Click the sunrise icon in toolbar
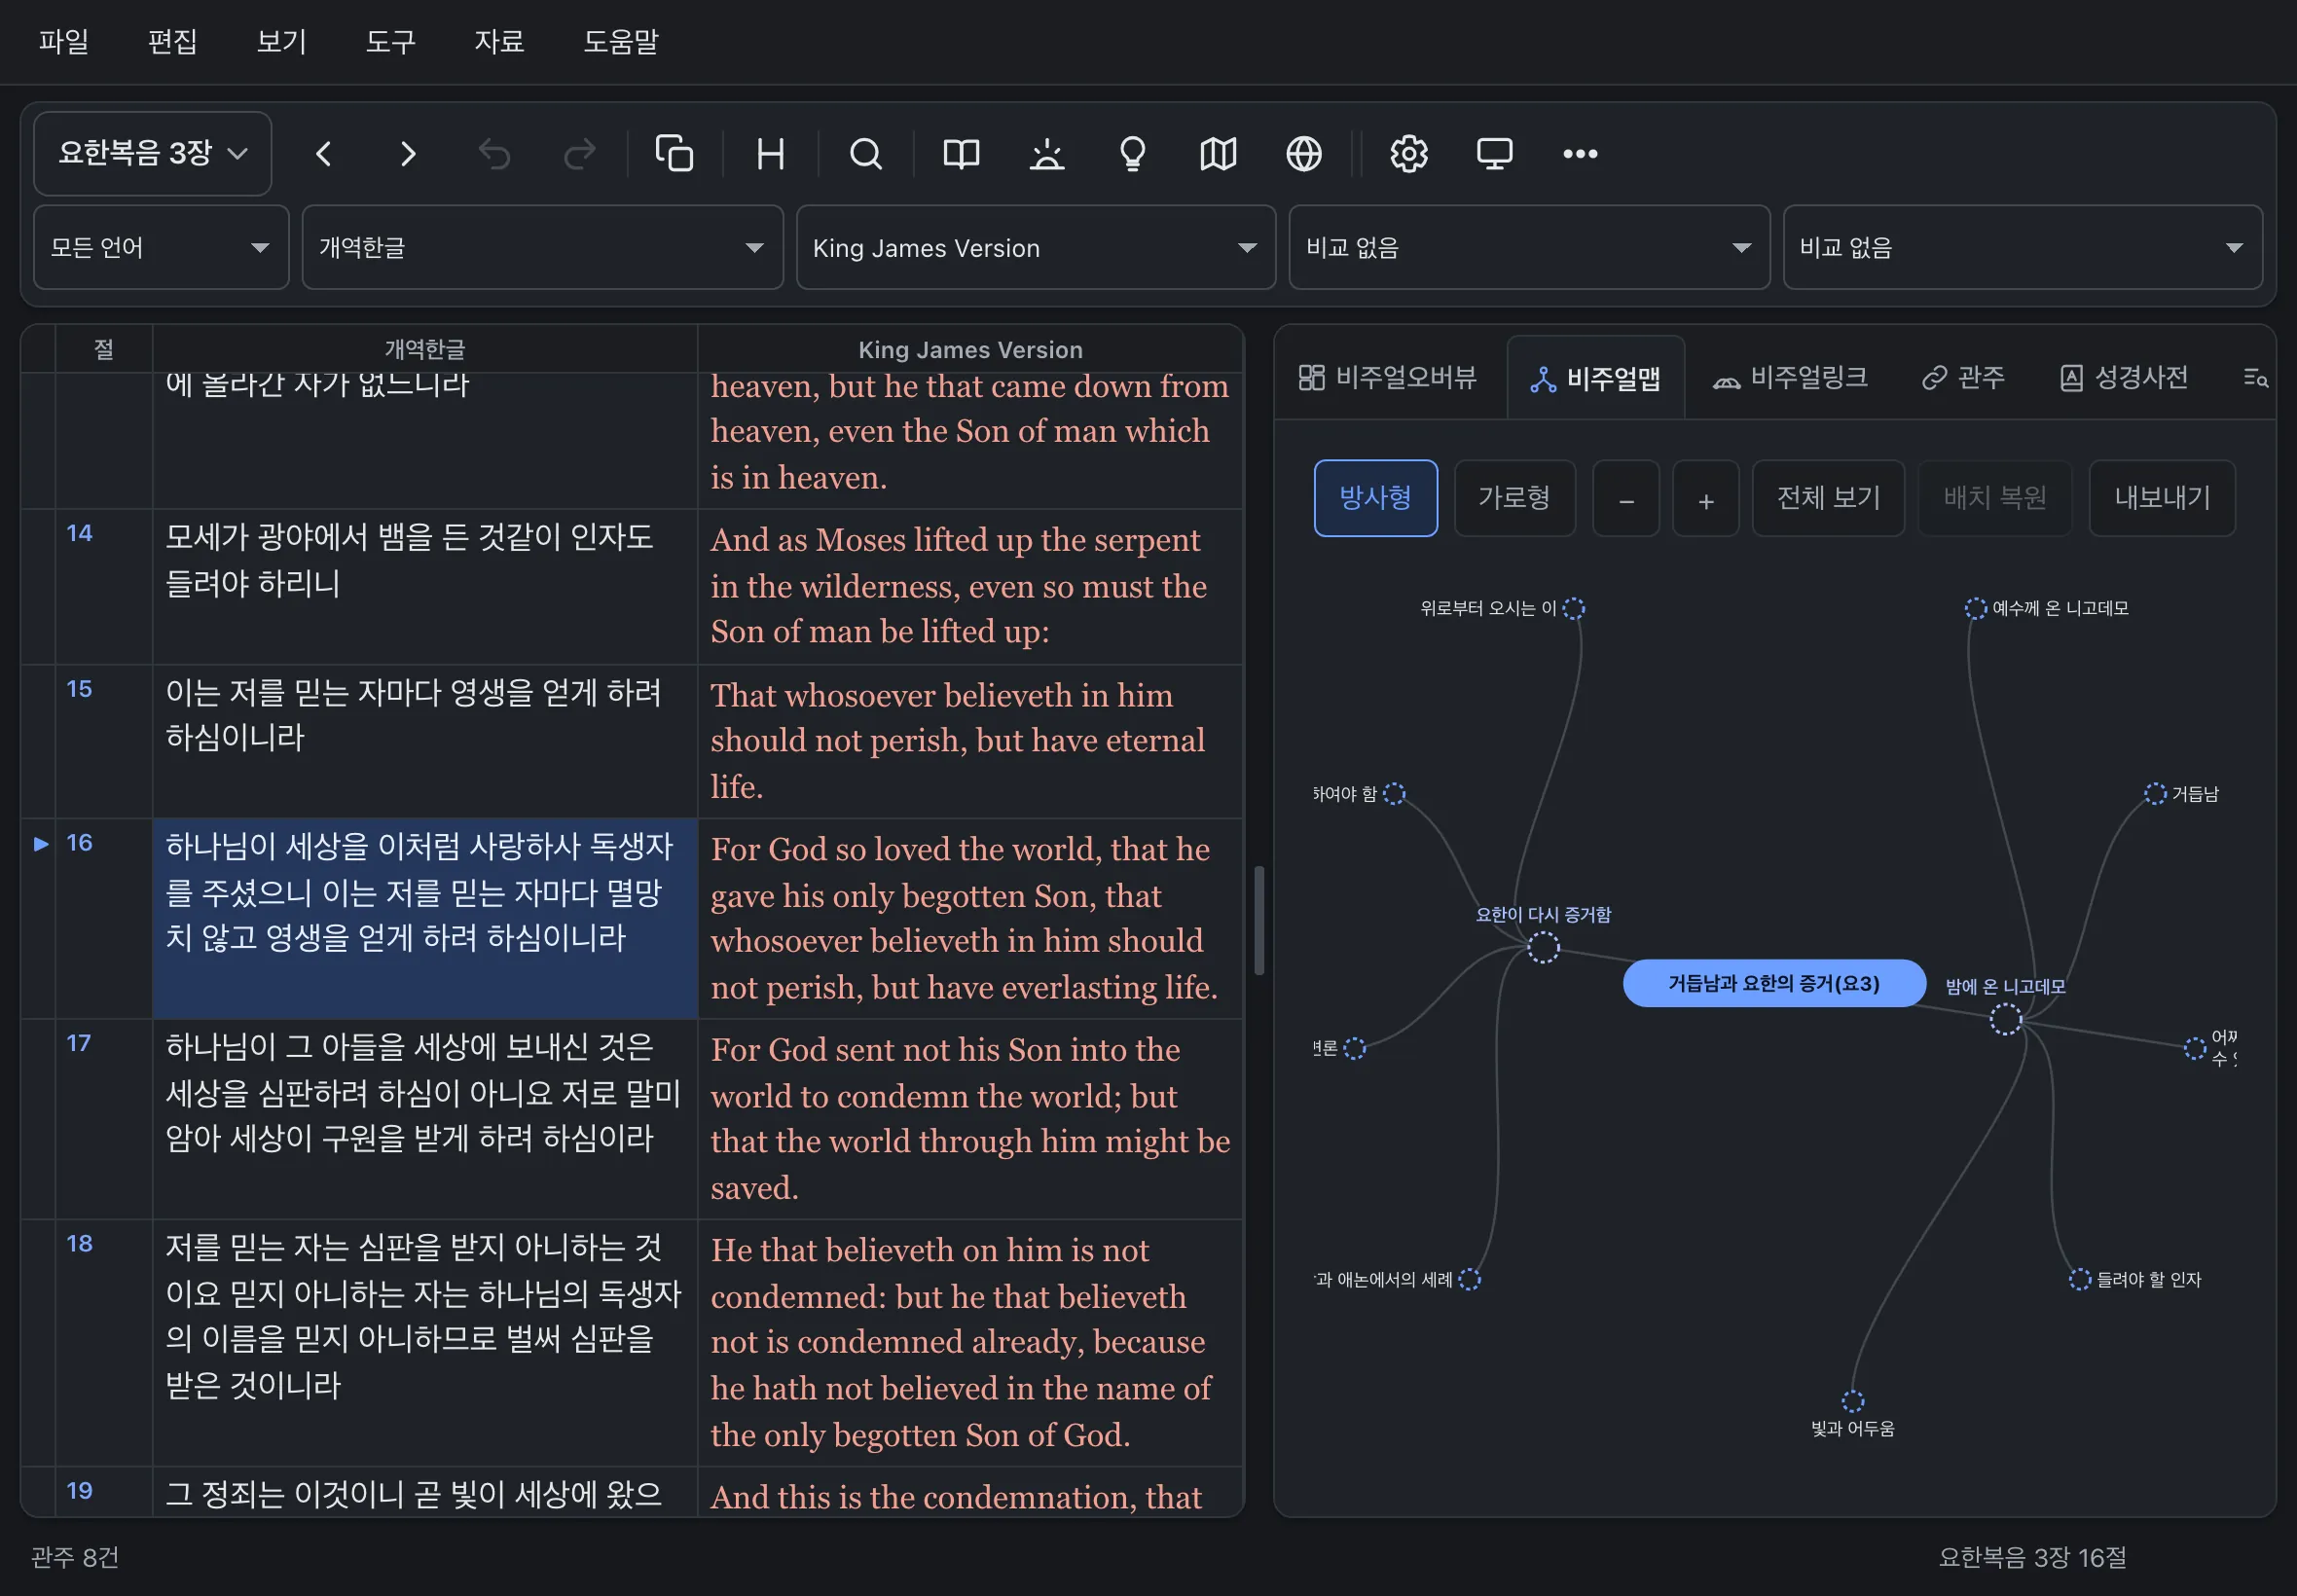The width and height of the screenshot is (2297, 1596). tap(1047, 154)
